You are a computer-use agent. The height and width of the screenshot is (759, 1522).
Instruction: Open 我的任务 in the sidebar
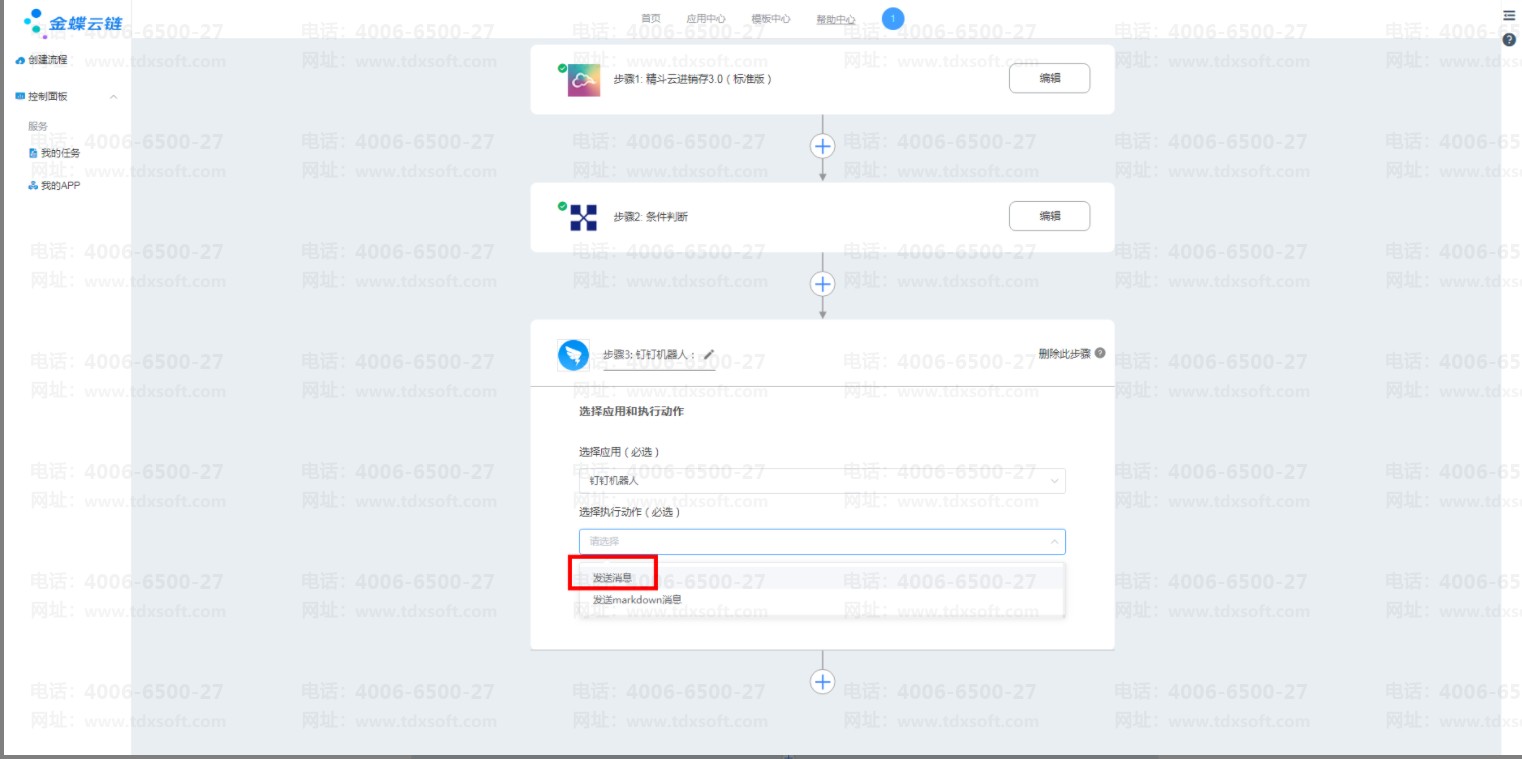(60, 153)
